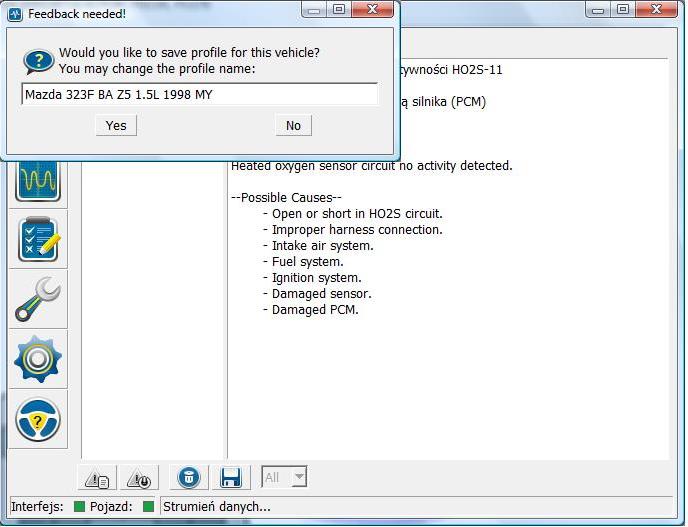This screenshot has height=527, width=688.
Task: Open the gear settings icon in sidebar
Action: [x=38, y=359]
